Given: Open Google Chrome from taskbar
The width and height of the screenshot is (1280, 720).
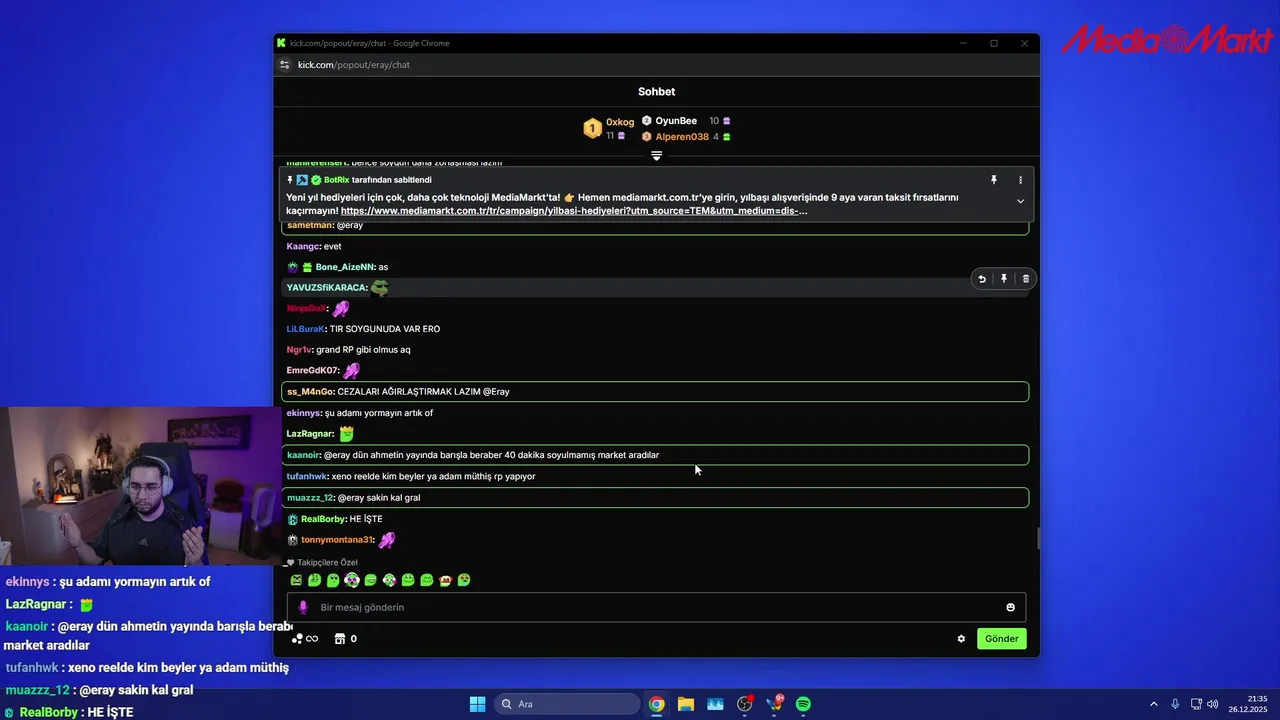Looking at the screenshot, I should (x=656, y=704).
